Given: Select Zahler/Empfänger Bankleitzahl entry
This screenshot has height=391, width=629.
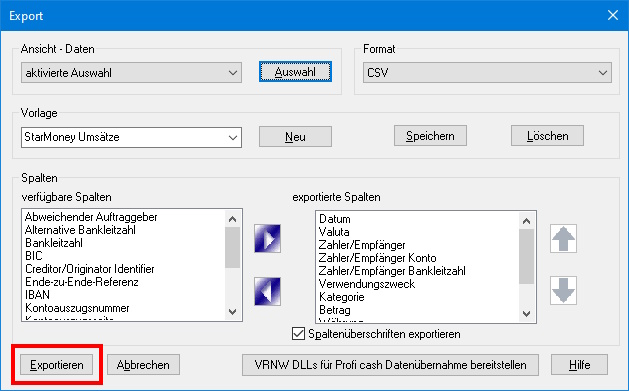Looking at the screenshot, I should click(392, 271).
